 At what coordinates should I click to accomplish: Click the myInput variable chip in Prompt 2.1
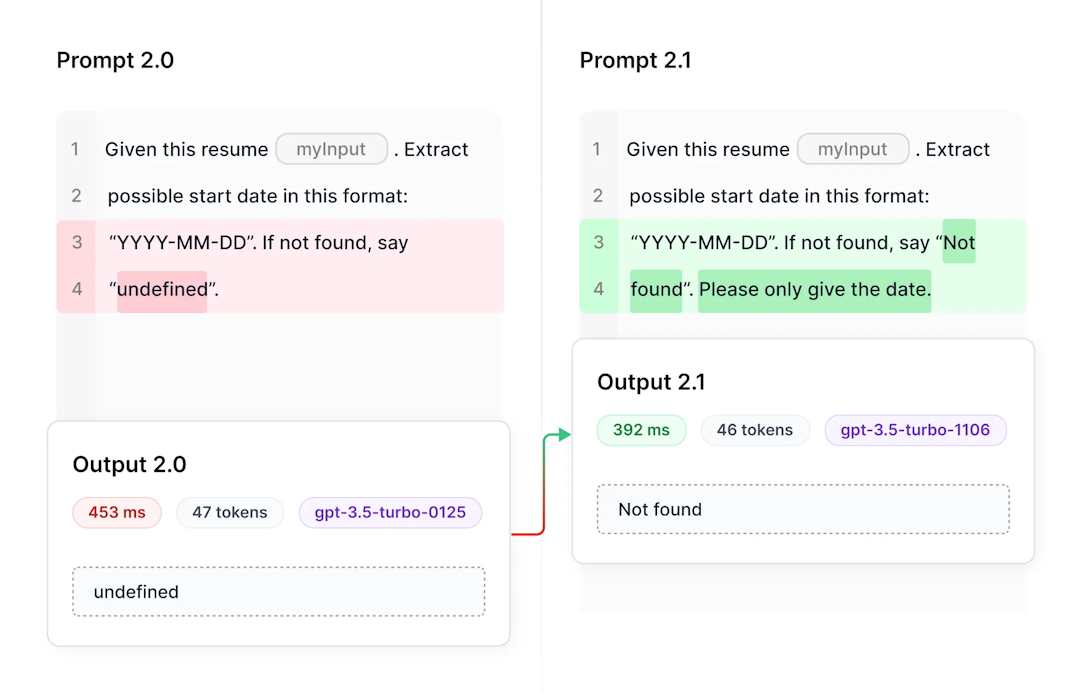click(853, 150)
